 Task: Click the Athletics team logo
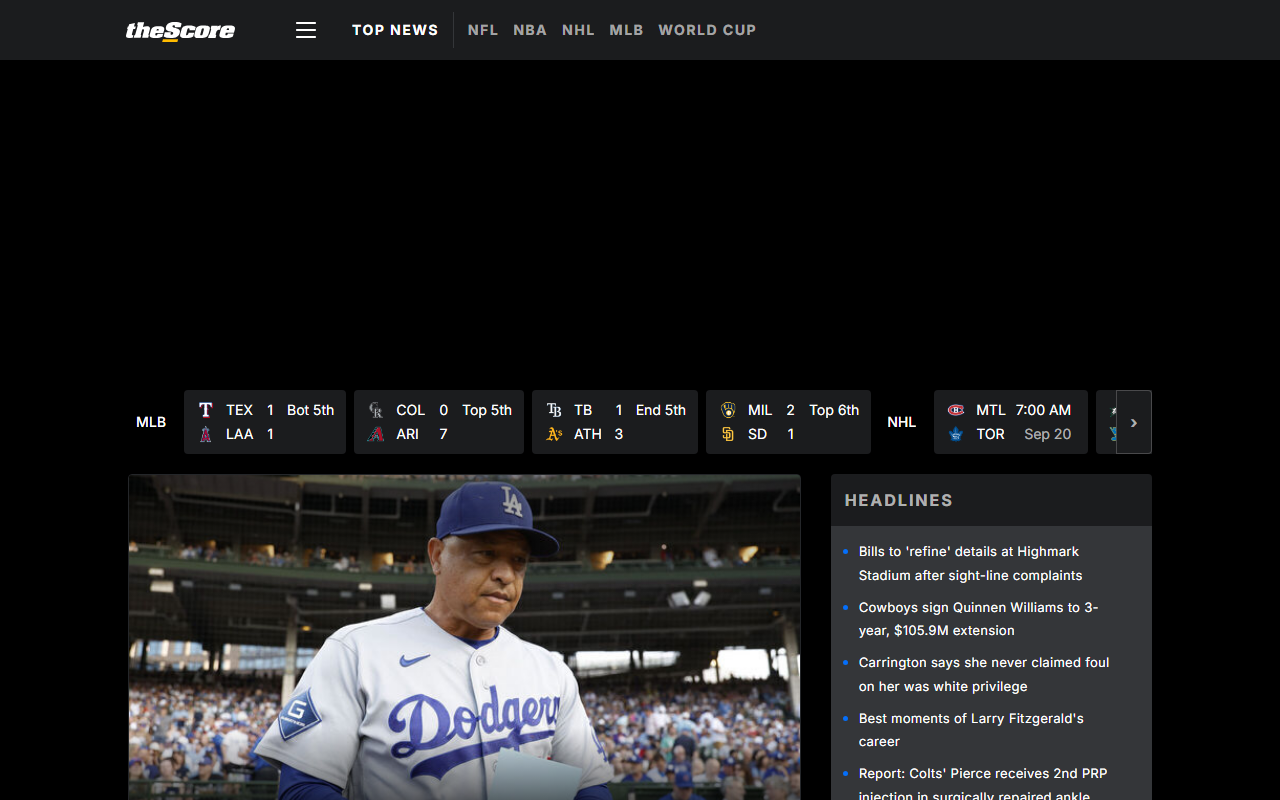pos(554,434)
